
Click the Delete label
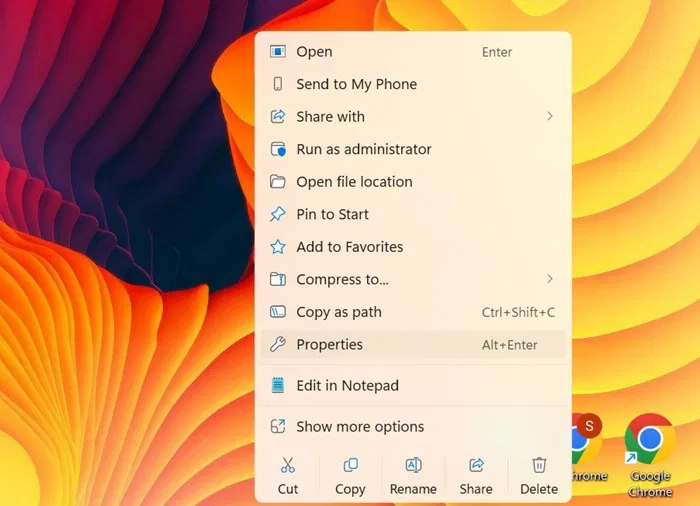539,489
